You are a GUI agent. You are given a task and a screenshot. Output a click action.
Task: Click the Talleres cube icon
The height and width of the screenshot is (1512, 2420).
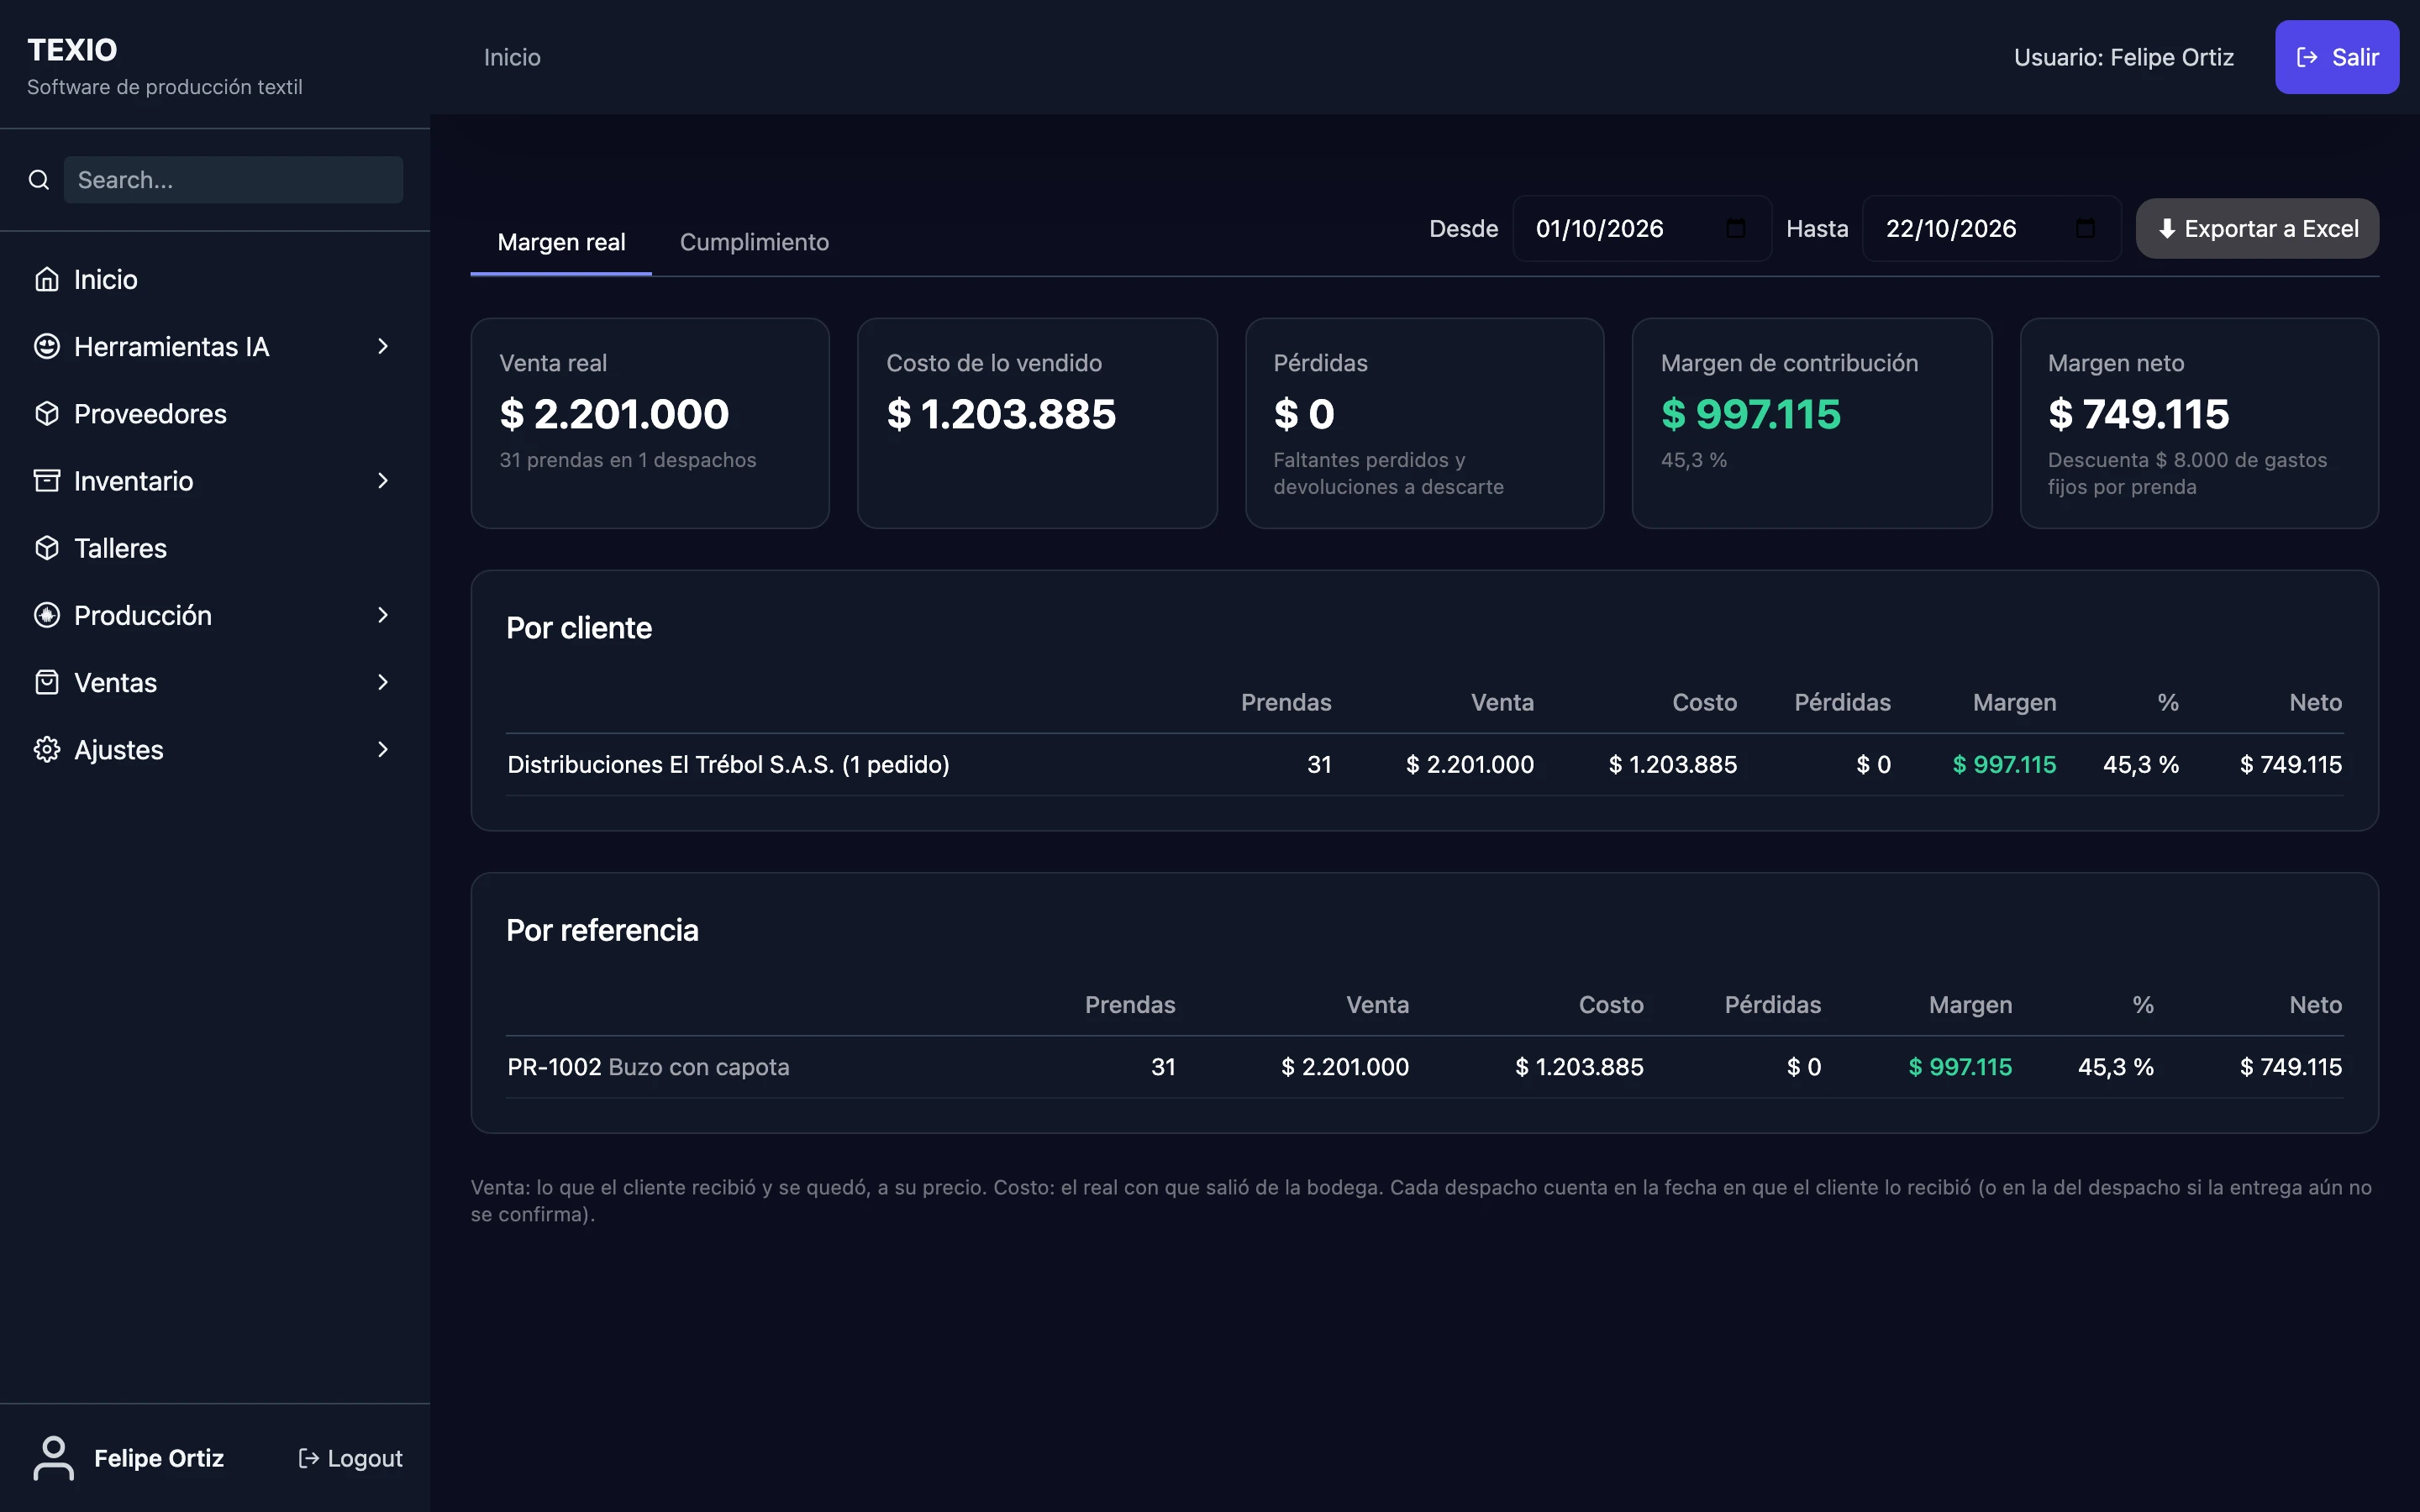pyautogui.click(x=47, y=548)
